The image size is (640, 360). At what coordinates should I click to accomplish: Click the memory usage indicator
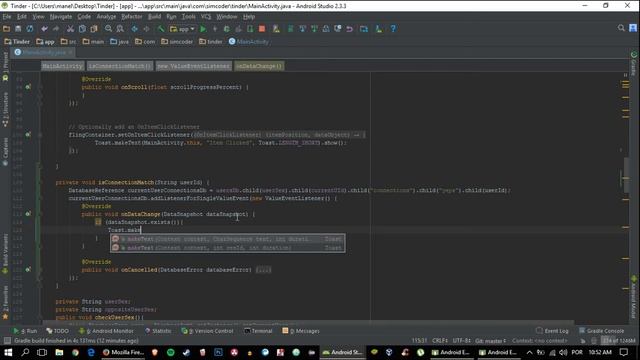tap(619, 340)
